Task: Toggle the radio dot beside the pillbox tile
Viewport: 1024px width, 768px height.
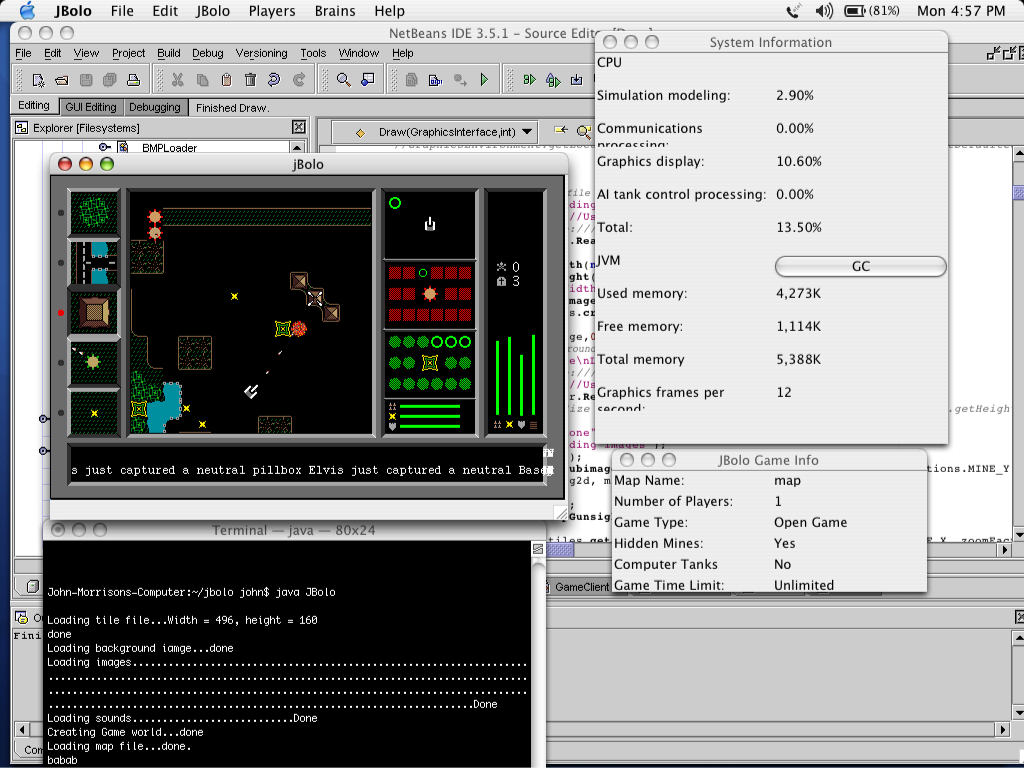Action: 61,362
